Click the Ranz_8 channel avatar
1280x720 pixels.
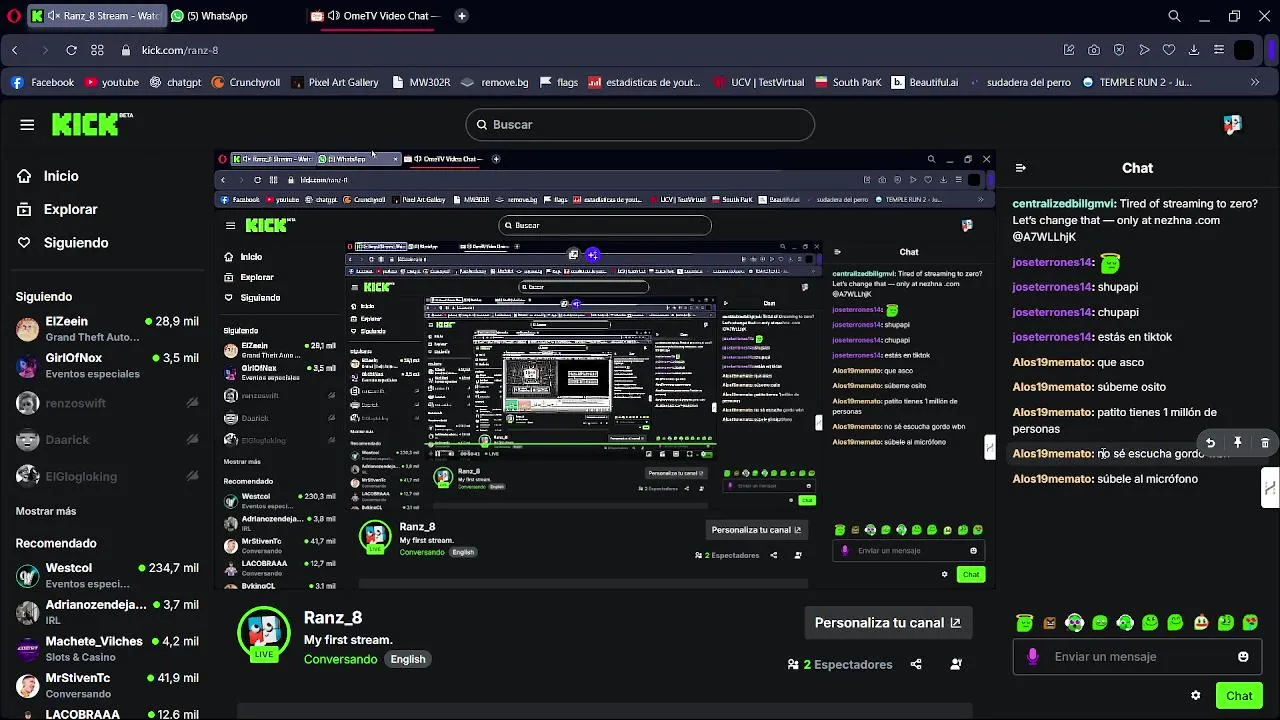pos(264,633)
